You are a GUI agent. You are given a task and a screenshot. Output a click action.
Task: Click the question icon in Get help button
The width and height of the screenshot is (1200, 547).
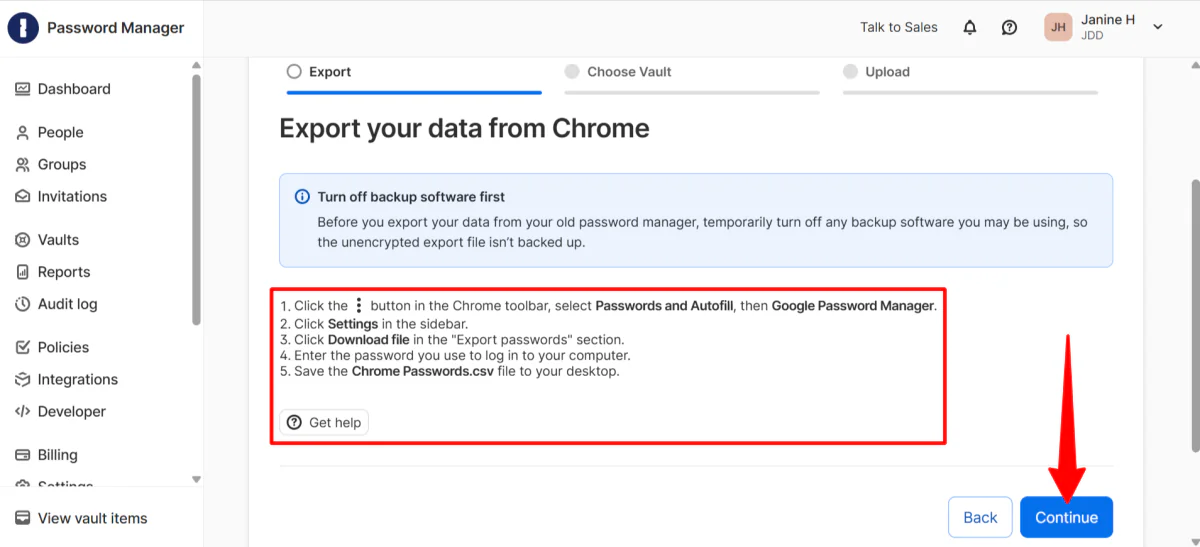point(294,423)
